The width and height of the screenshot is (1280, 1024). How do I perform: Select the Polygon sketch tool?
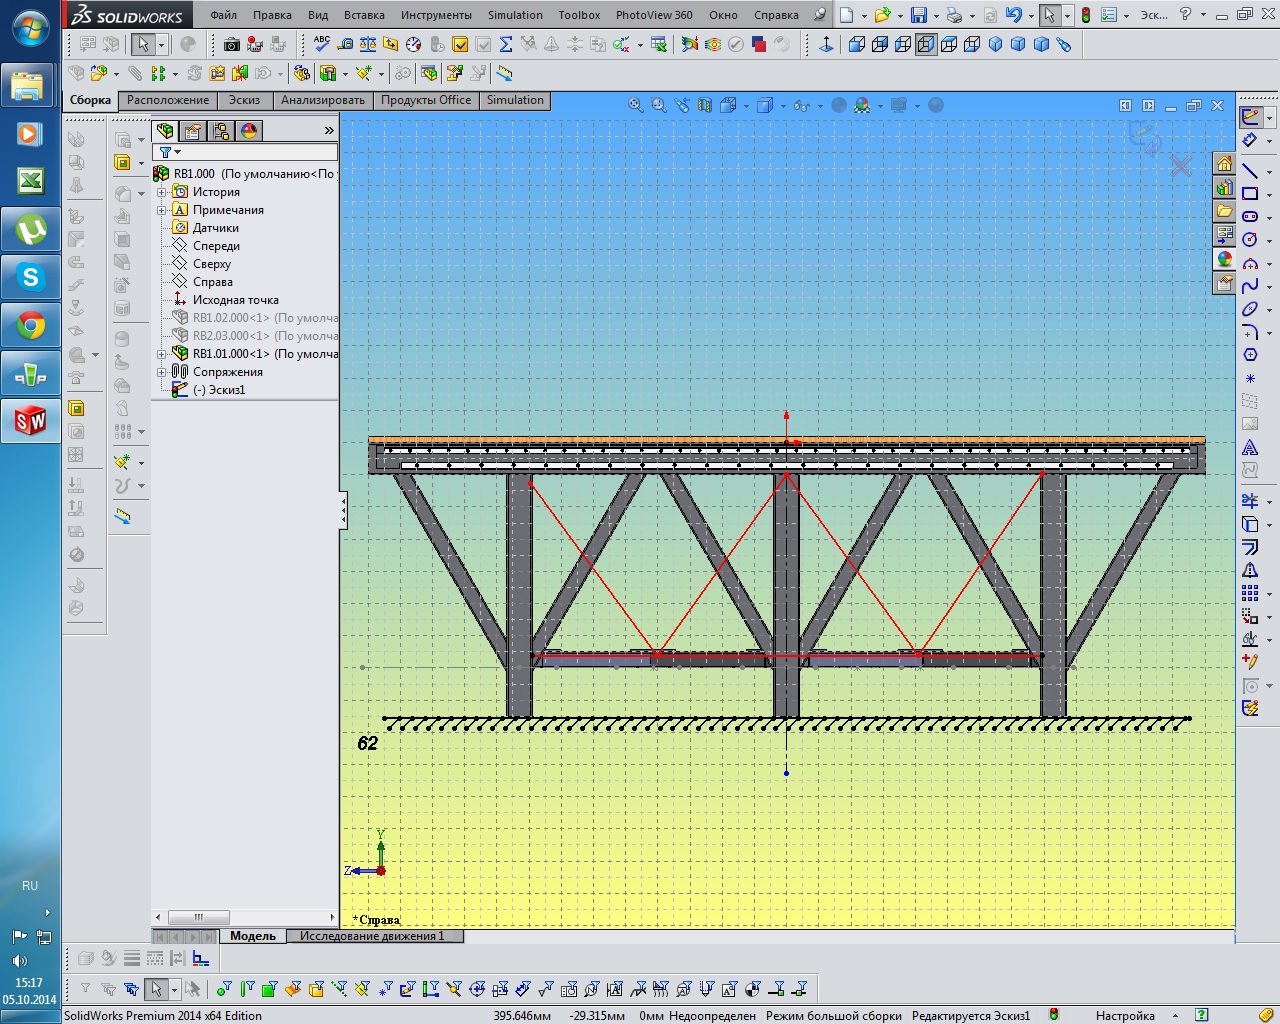(x=1250, y=355)
